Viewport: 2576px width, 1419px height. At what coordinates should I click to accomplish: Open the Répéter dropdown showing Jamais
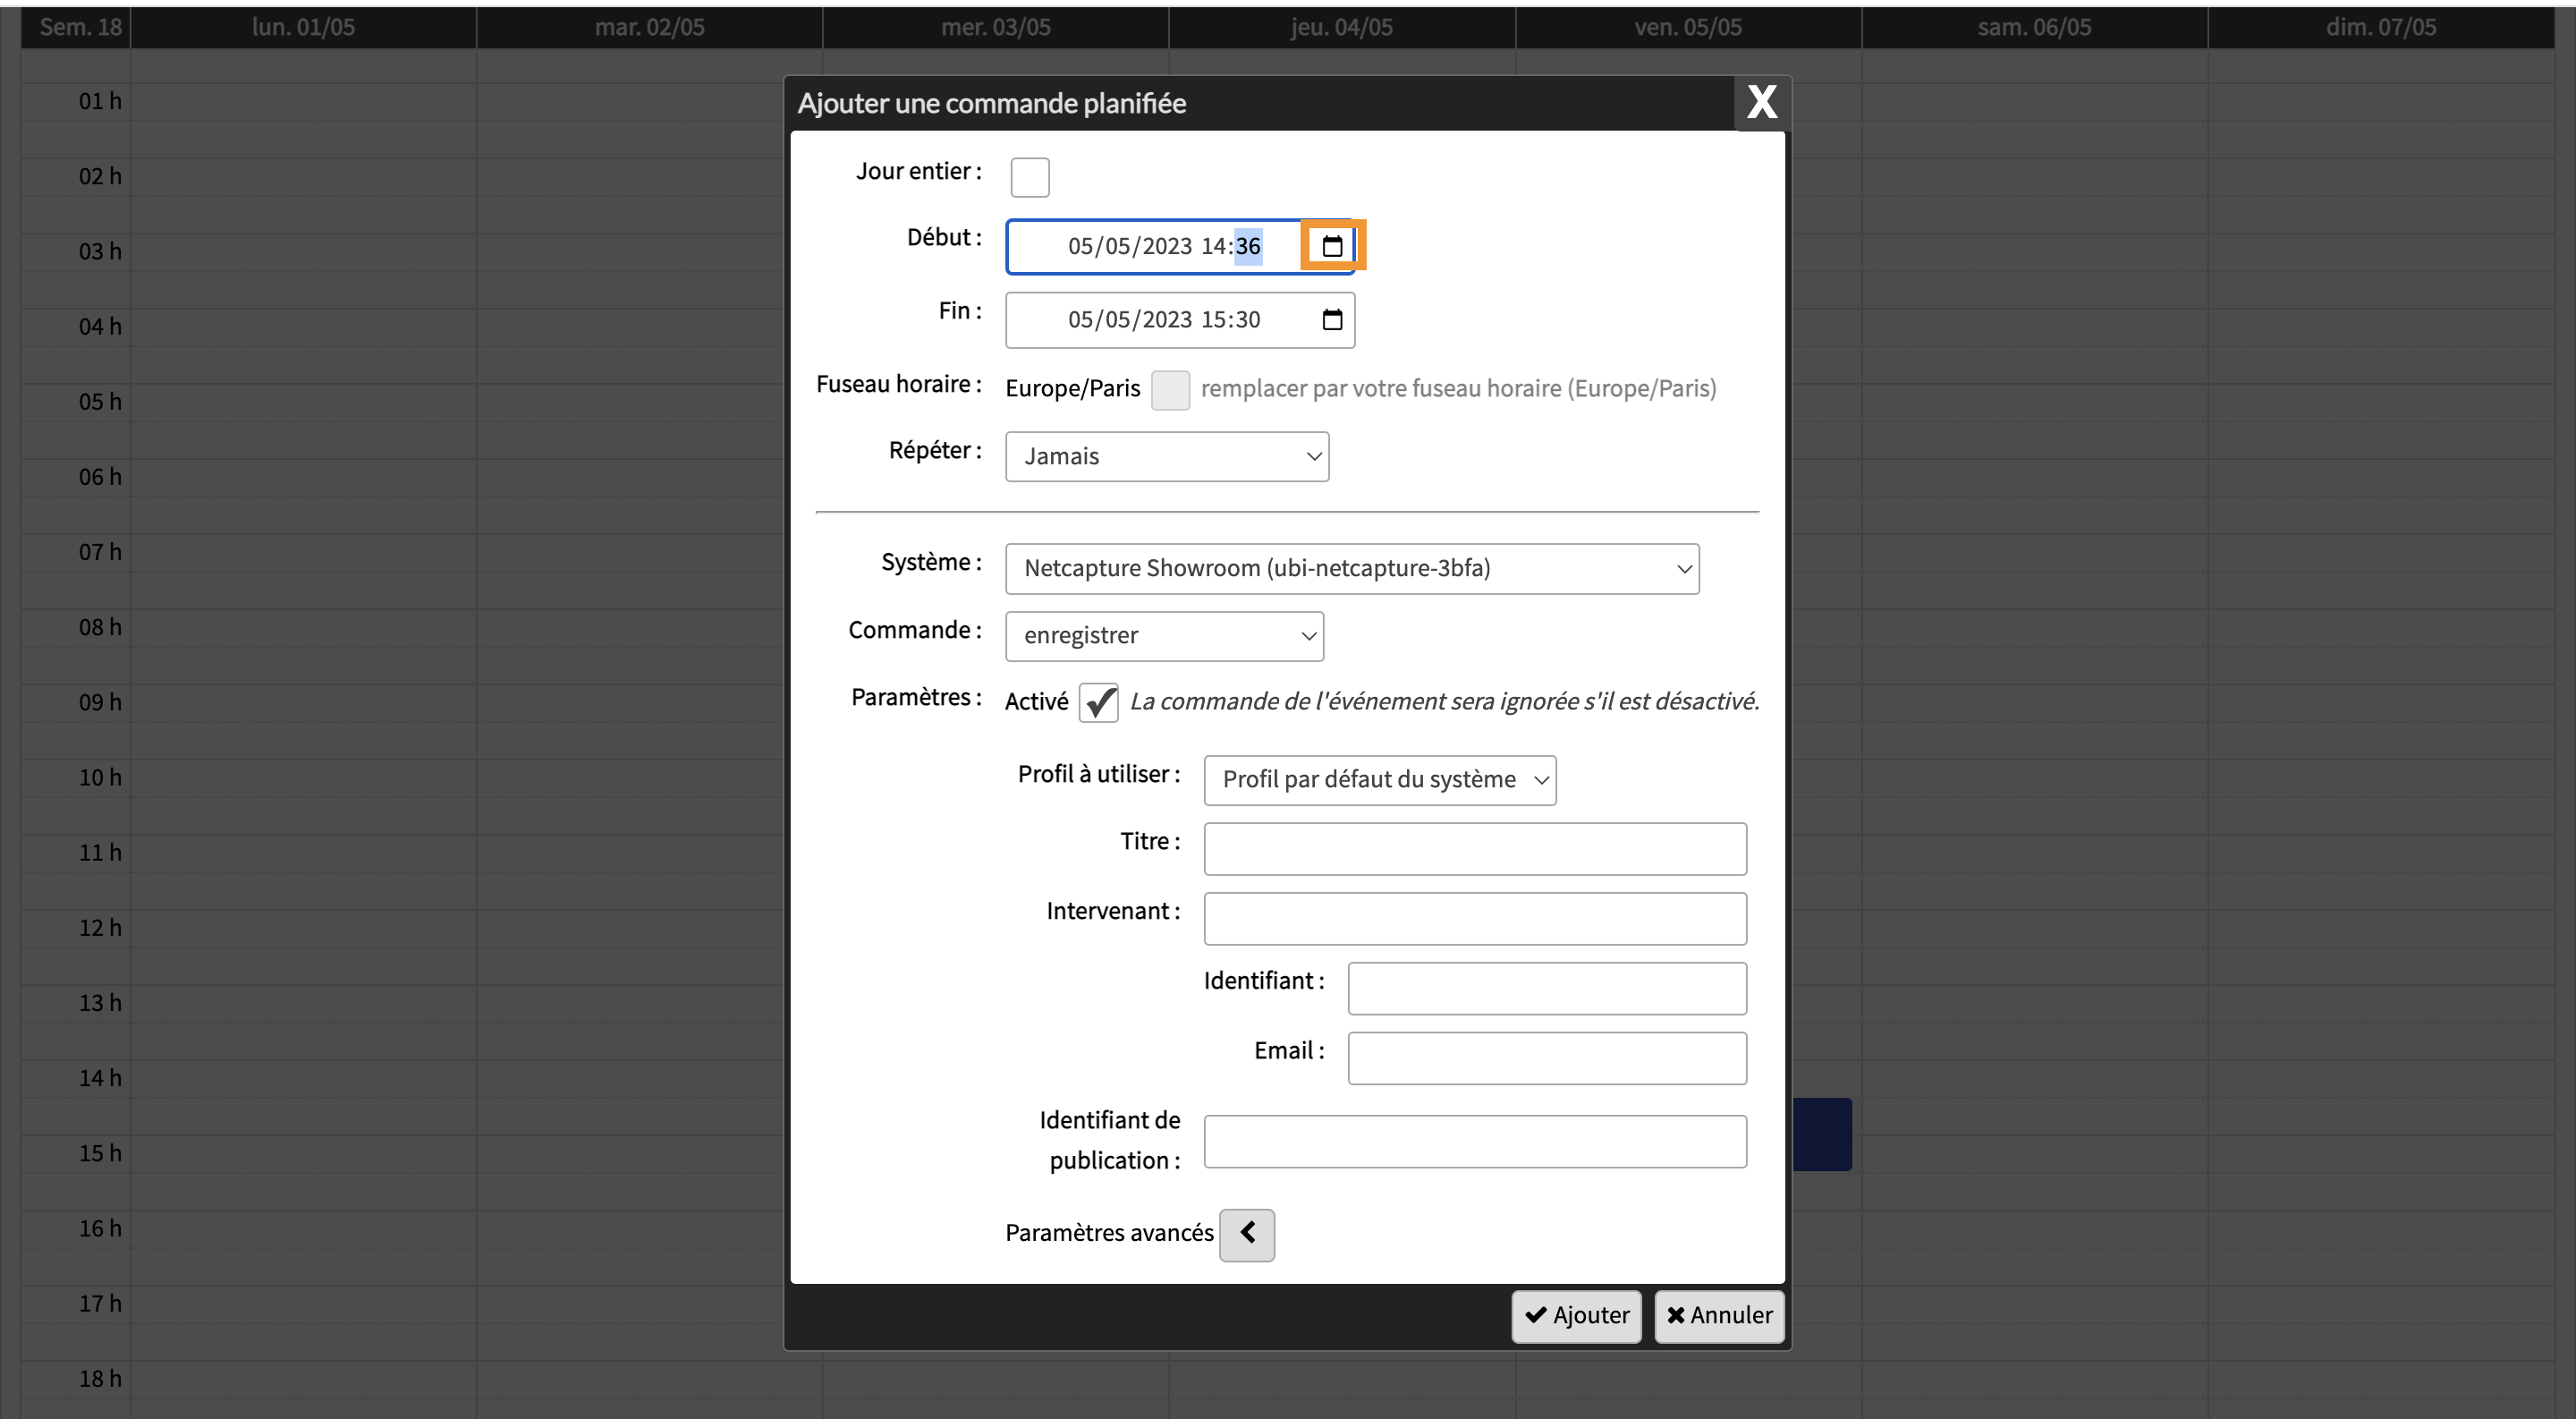coord(1166,457)
